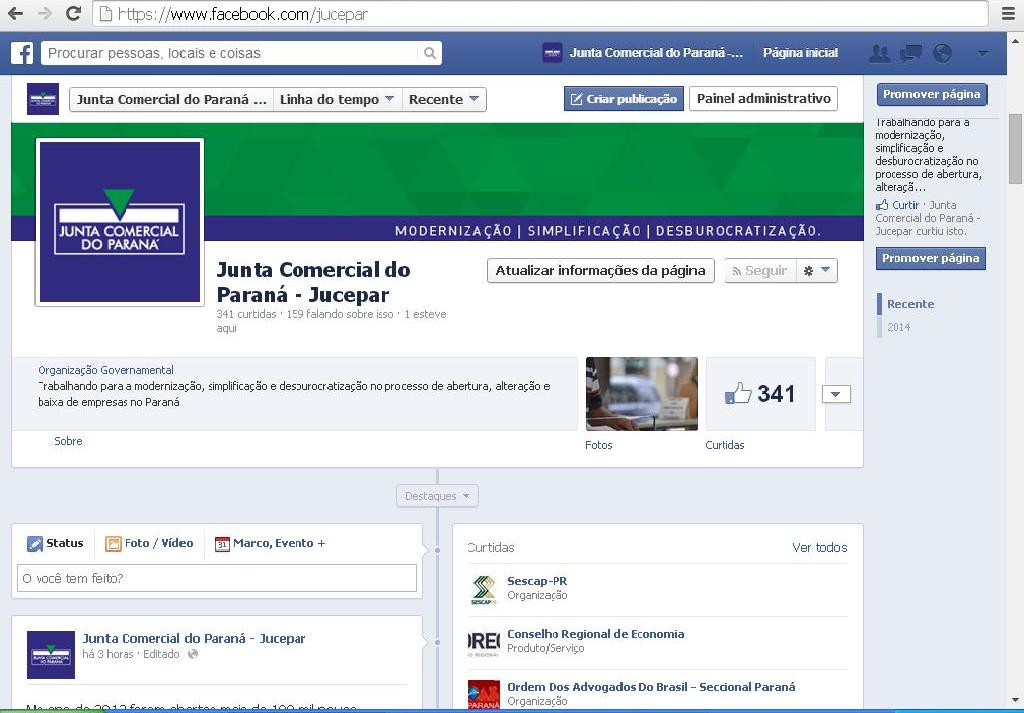Image resolution: width=1024 pixels, height=713 pixels.
Task: Click the lower Promover página button
Action: click(931, 258)
